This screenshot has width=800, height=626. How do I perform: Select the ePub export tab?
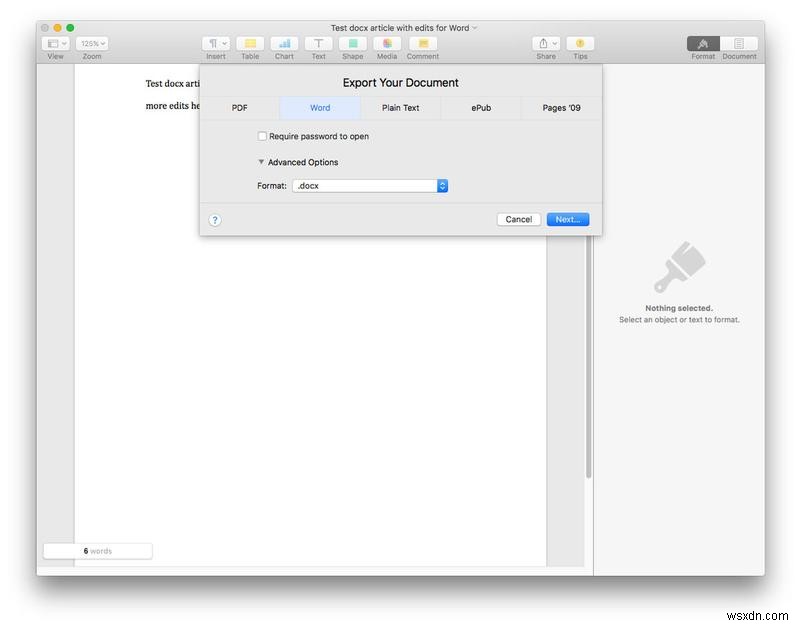pyautogui.click(x=480, y=107)
